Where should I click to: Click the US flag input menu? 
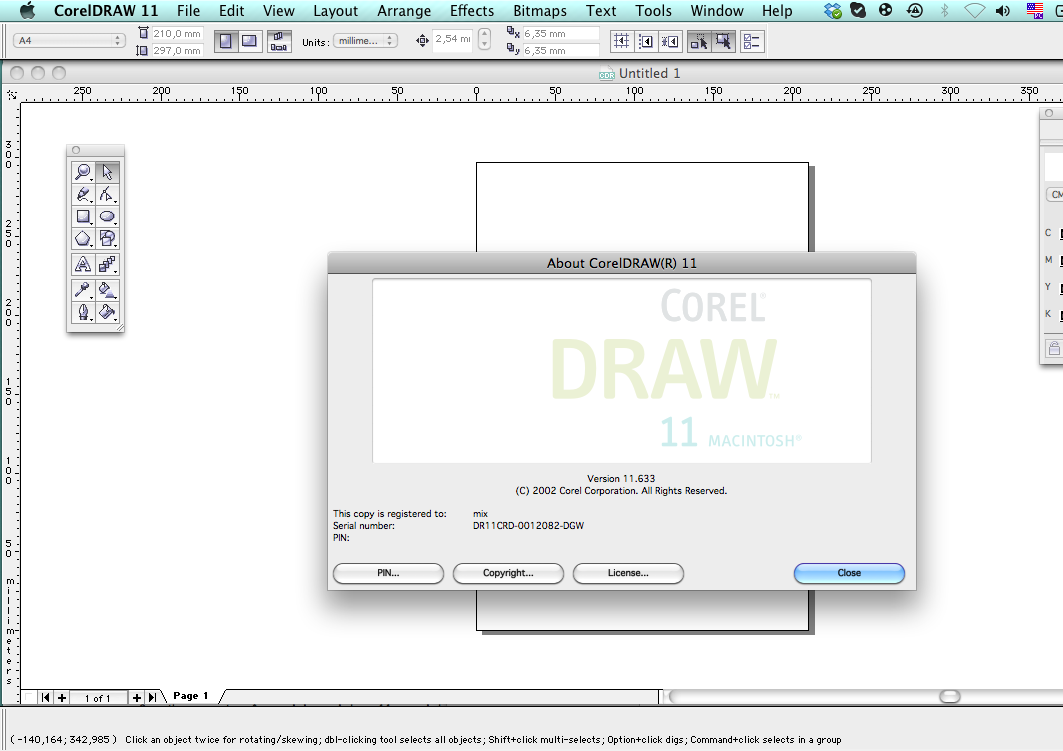[1035, 11]
